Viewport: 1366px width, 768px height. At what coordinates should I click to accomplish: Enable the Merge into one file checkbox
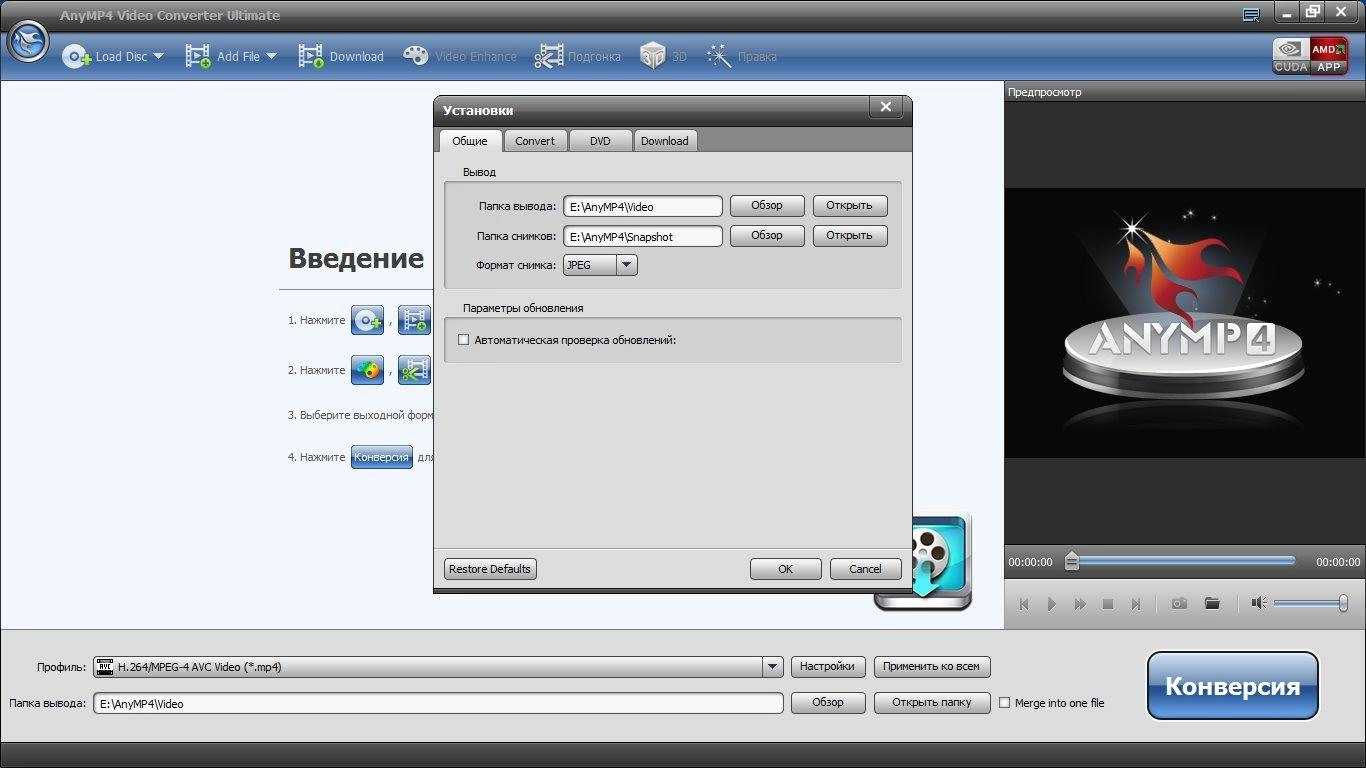pyautogui.click(x=1005, y=703)
